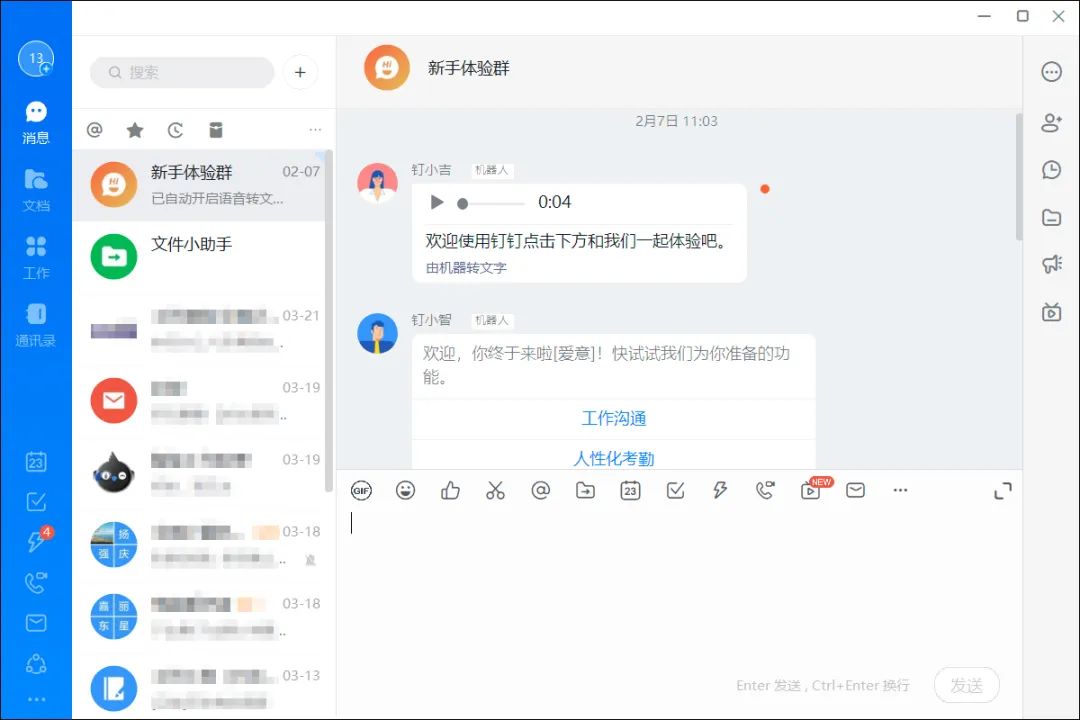Viewport: 1080px width, 720px height.
Task: Open the archive box filter icon
Action: tap(216, 130)
